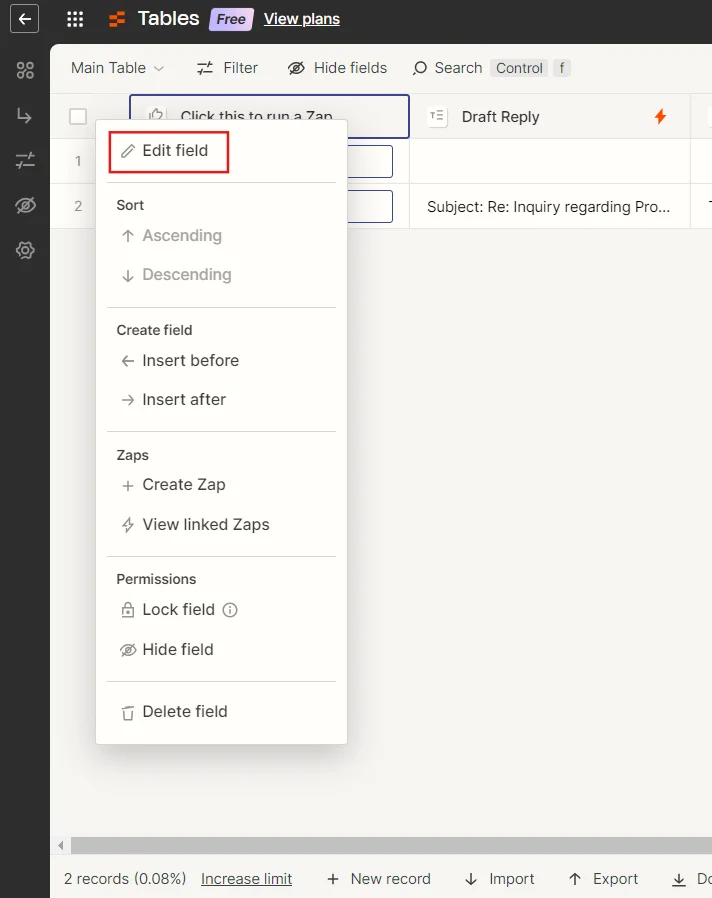
Task: Click Hide fields in the toolbar
Action: 337,68
